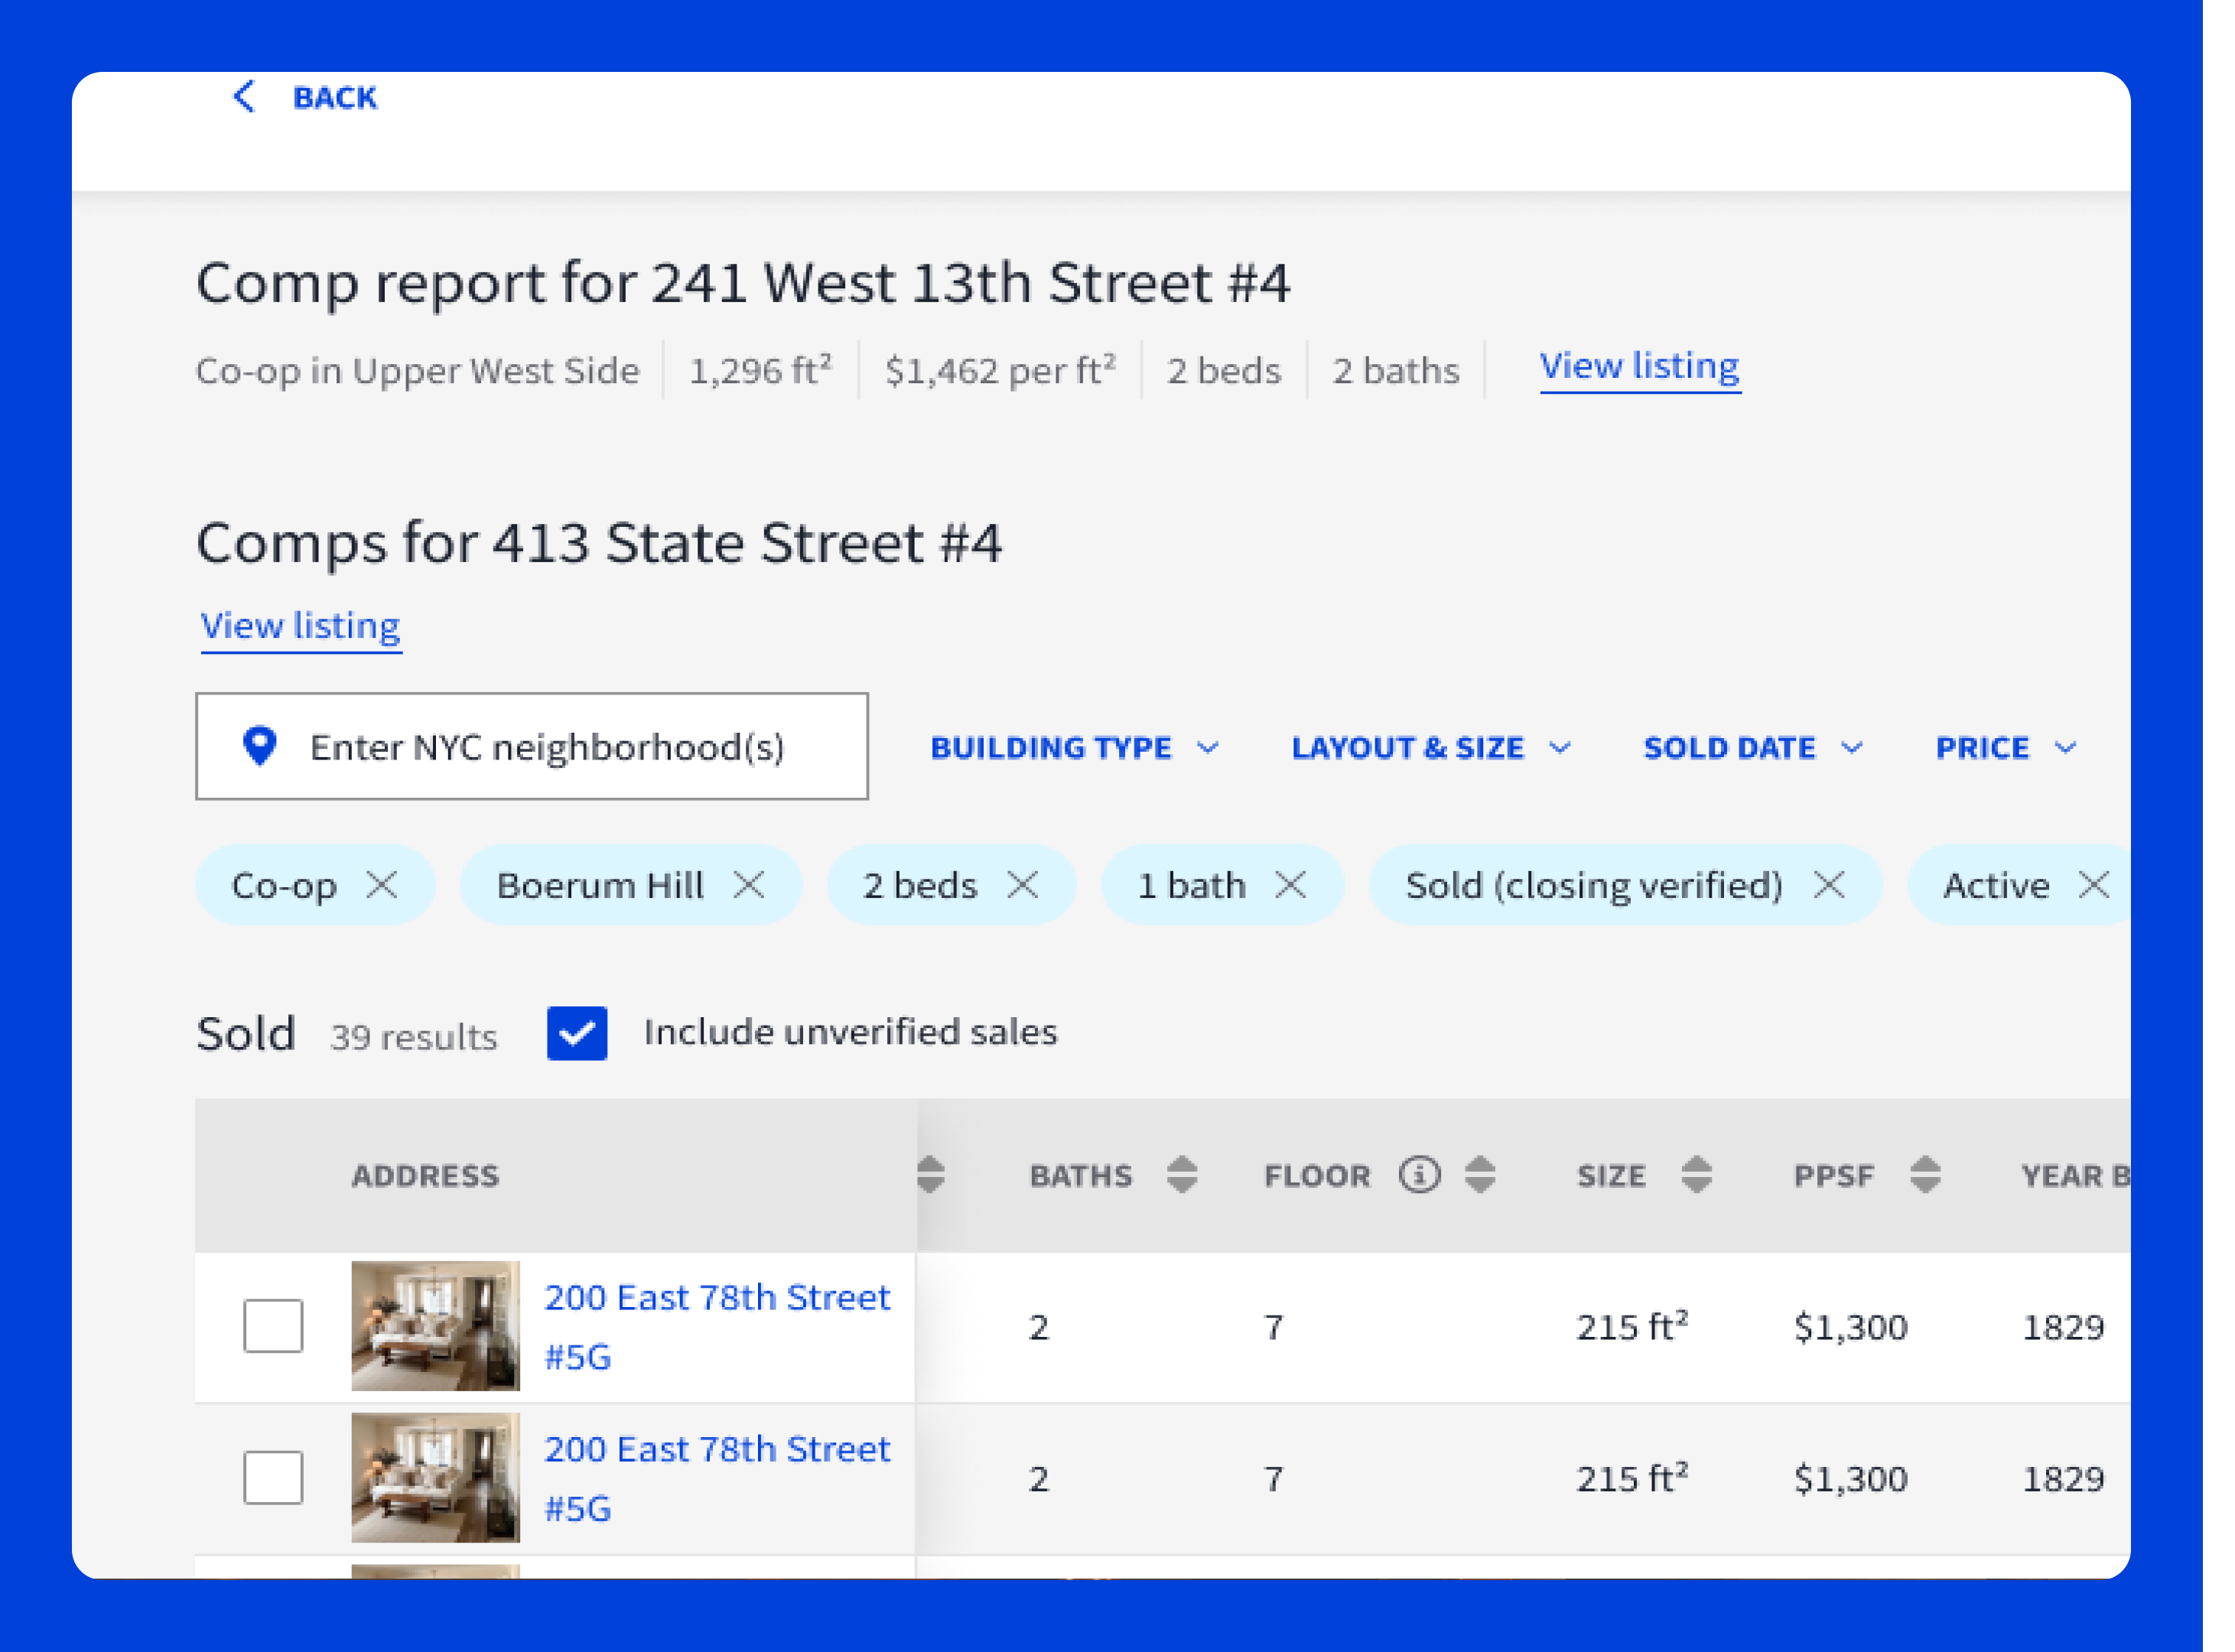Sort by Baths column arrows
The height and width of the screenshot is (1652, 2235).
click(1182, 1175)
